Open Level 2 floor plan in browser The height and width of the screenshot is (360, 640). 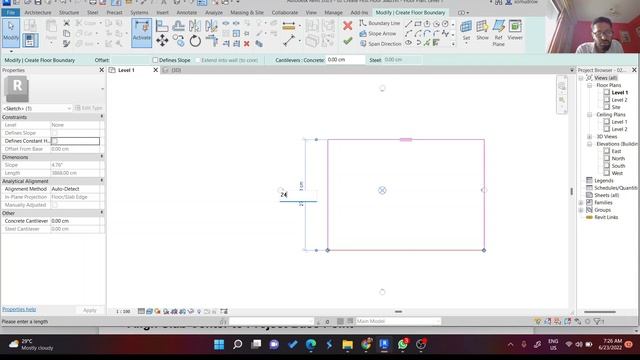point(619,100)
